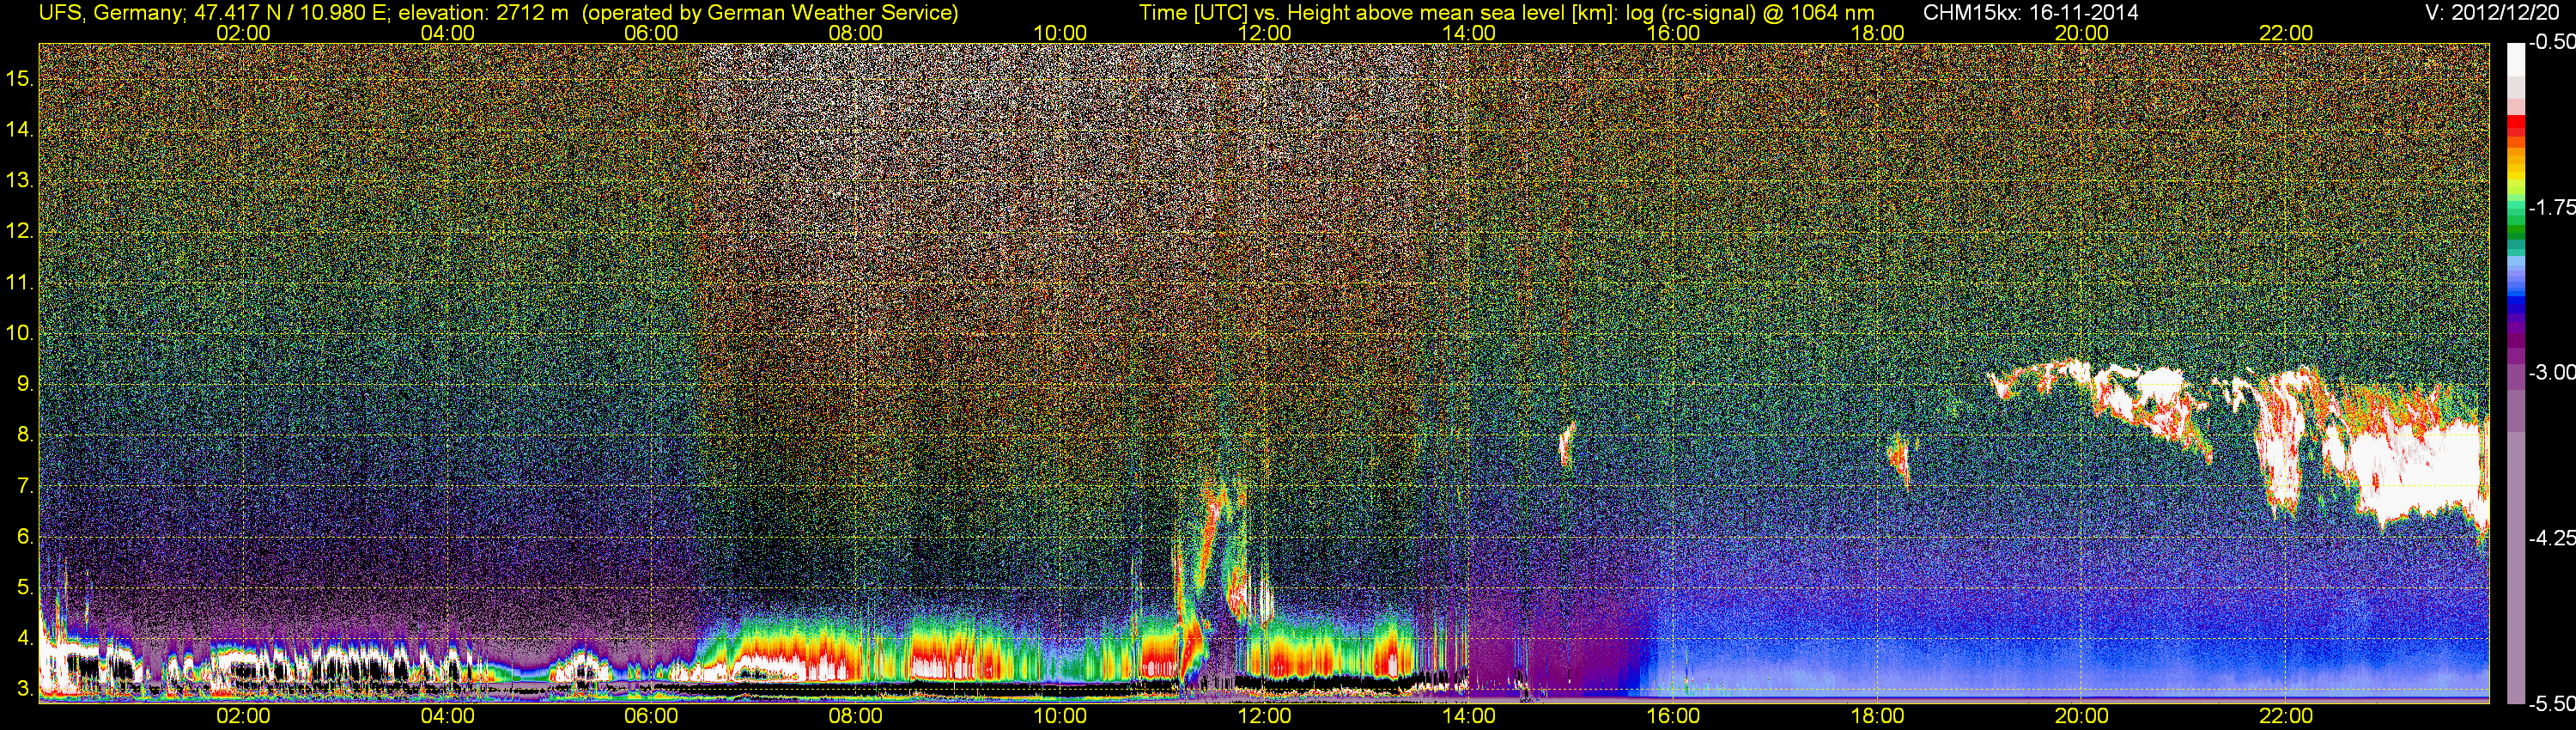Click the '04:00' label on the bottom time axis
Viewport: 2576px width, 730px height.
[x=447, y=716]
